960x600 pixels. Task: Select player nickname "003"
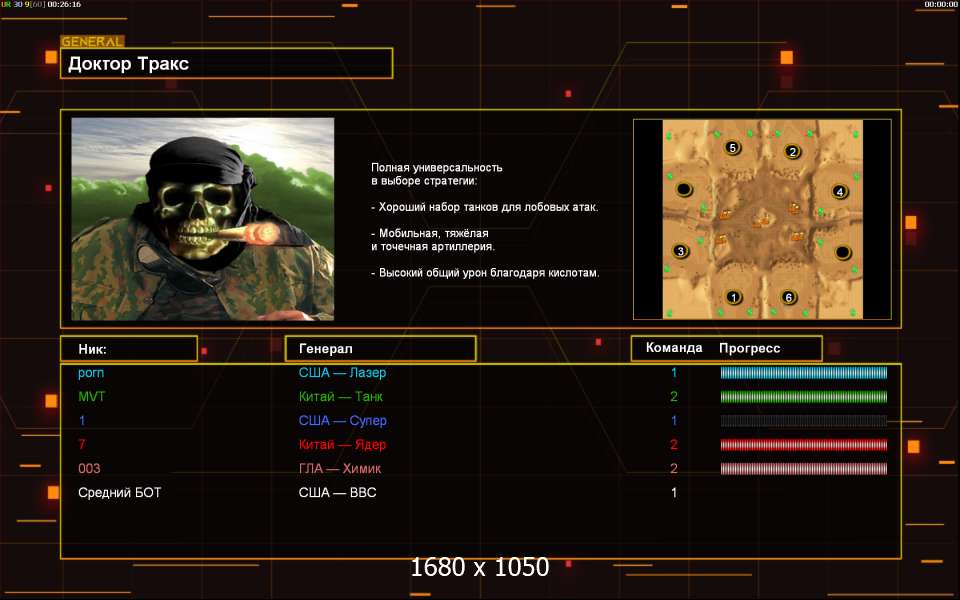pyautogui.click(x=89, y=468)
